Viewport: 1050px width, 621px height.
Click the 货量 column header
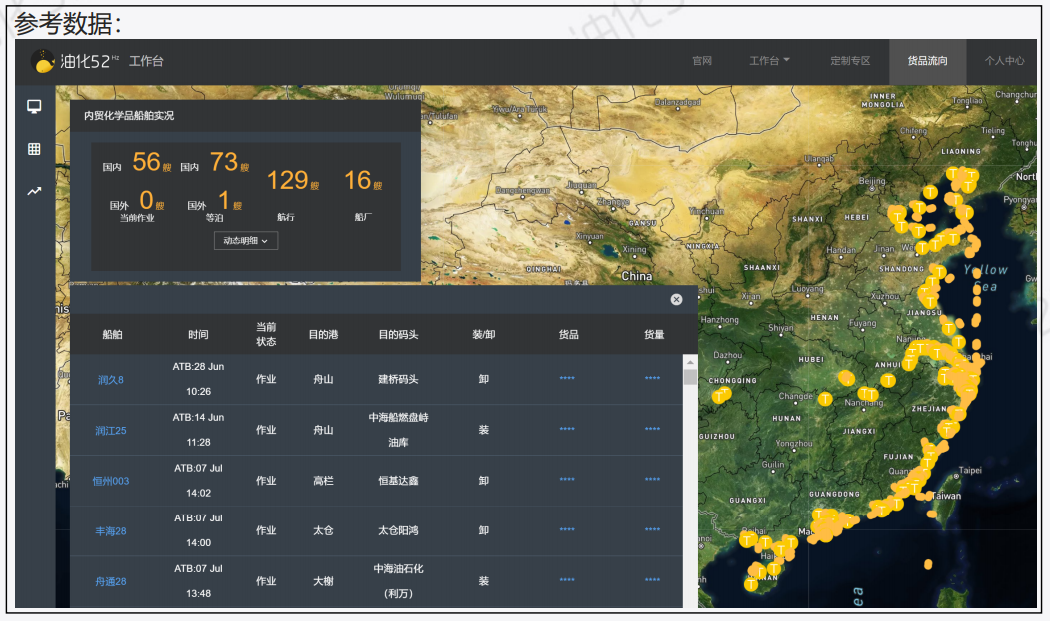click(654, 334)
